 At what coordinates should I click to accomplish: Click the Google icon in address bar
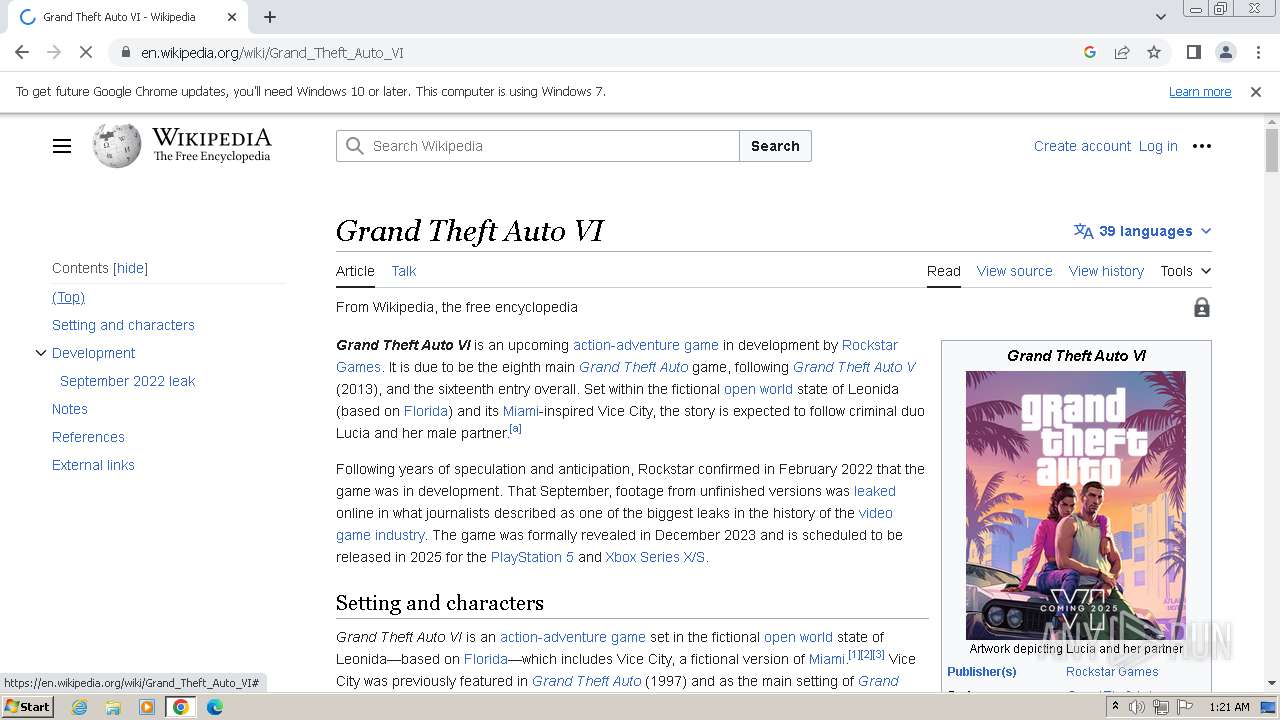(1090, 52)
